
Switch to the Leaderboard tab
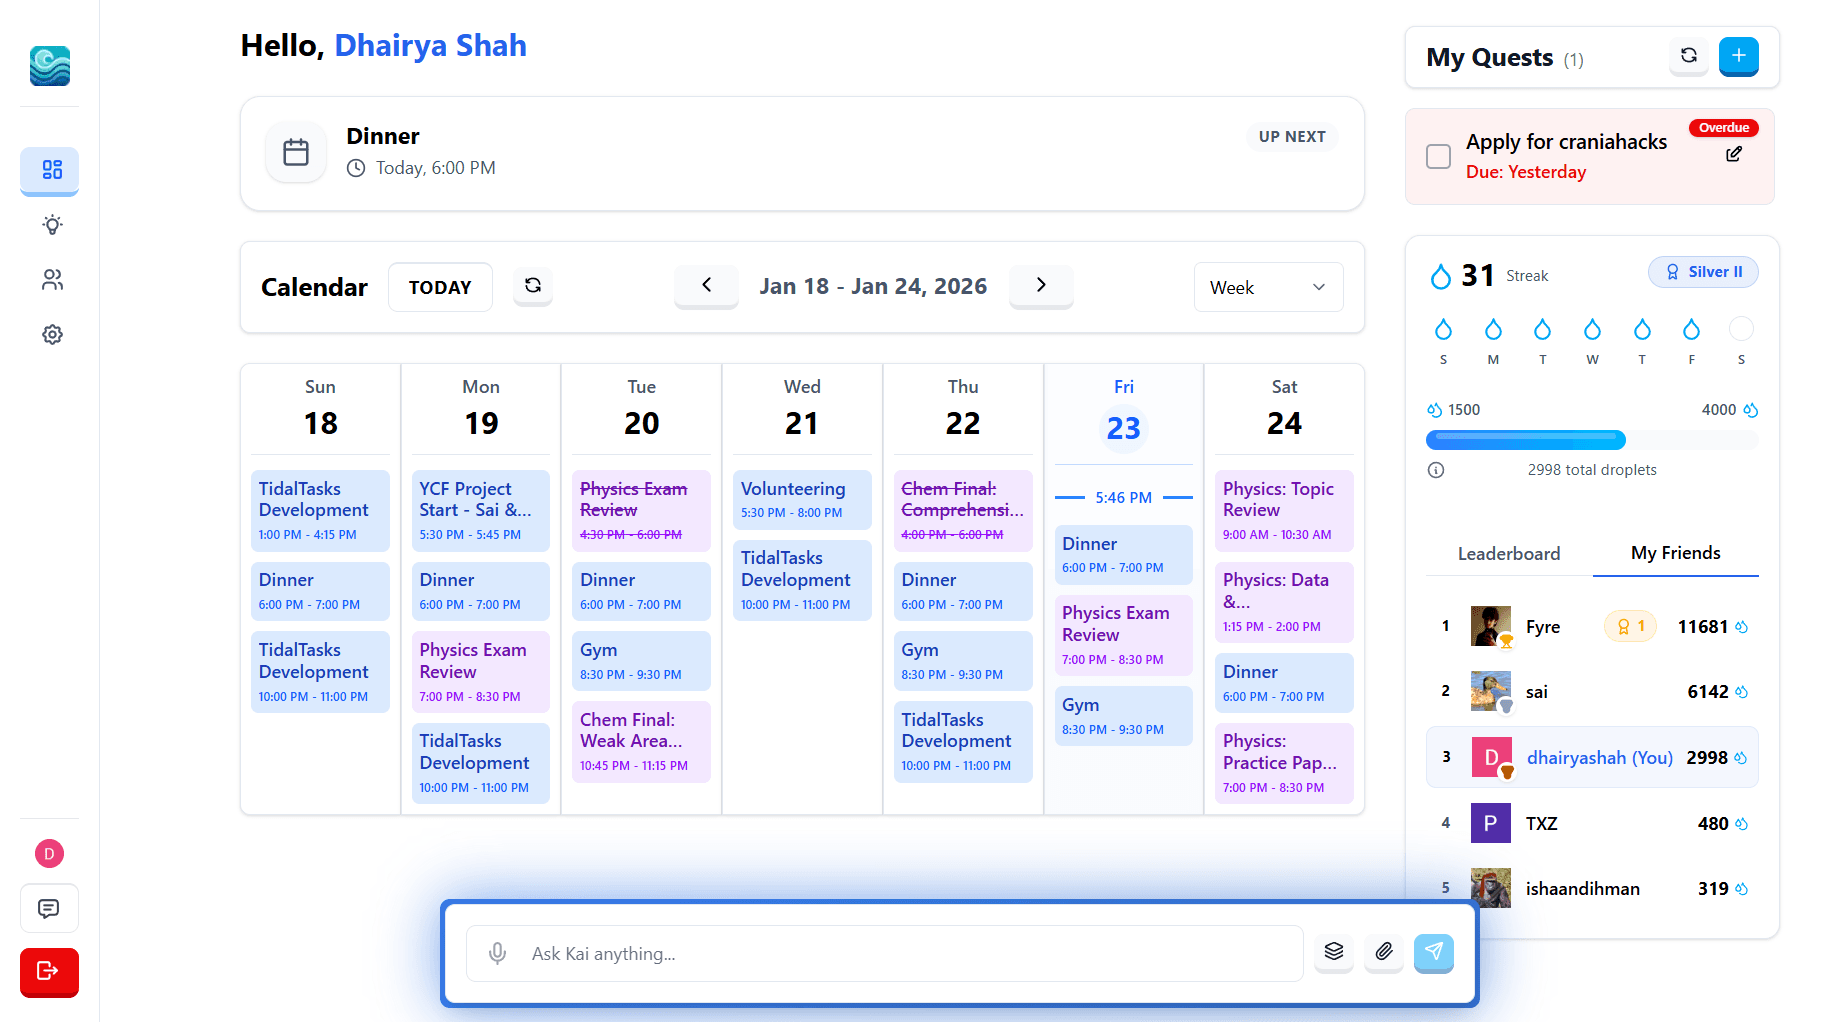(x=1508, y=554)
